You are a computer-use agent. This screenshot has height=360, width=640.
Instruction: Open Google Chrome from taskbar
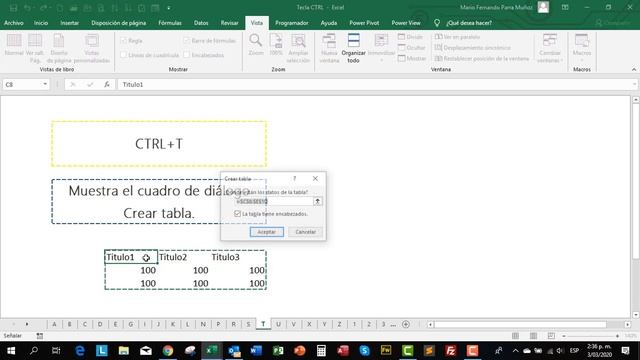click(168, 351)
